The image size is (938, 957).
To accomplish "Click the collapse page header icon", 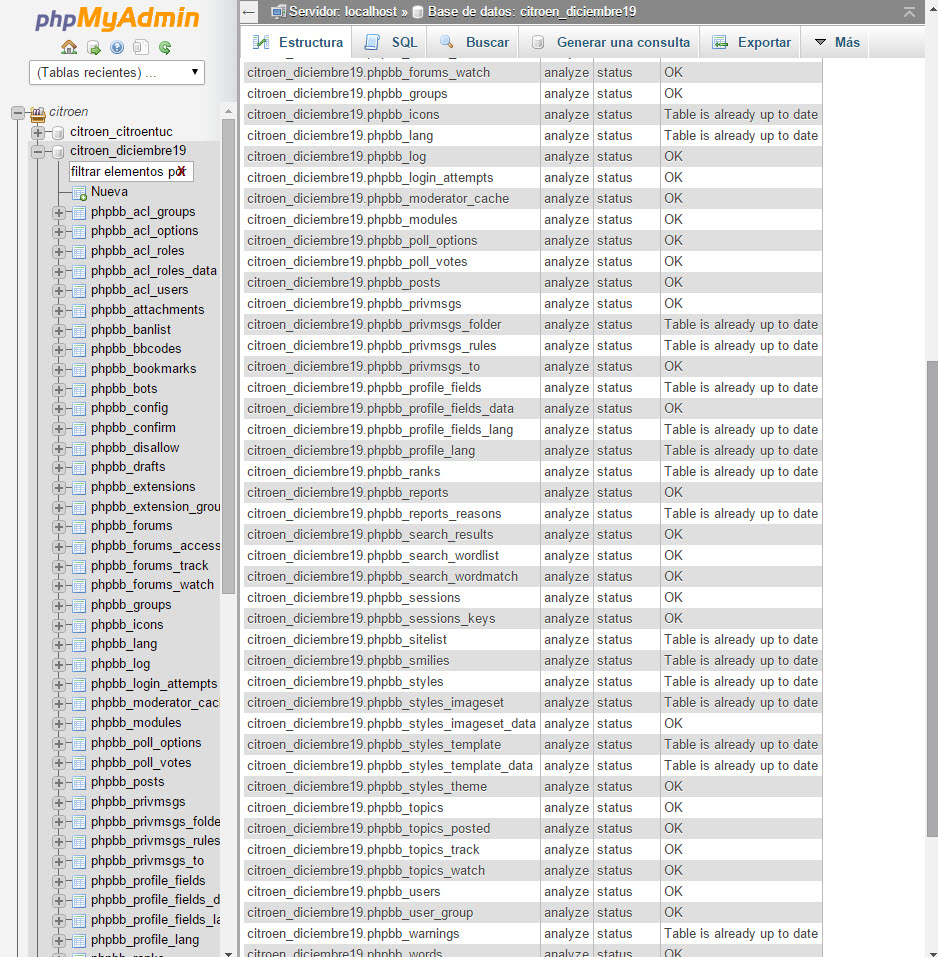I will (x=908, y=12).
